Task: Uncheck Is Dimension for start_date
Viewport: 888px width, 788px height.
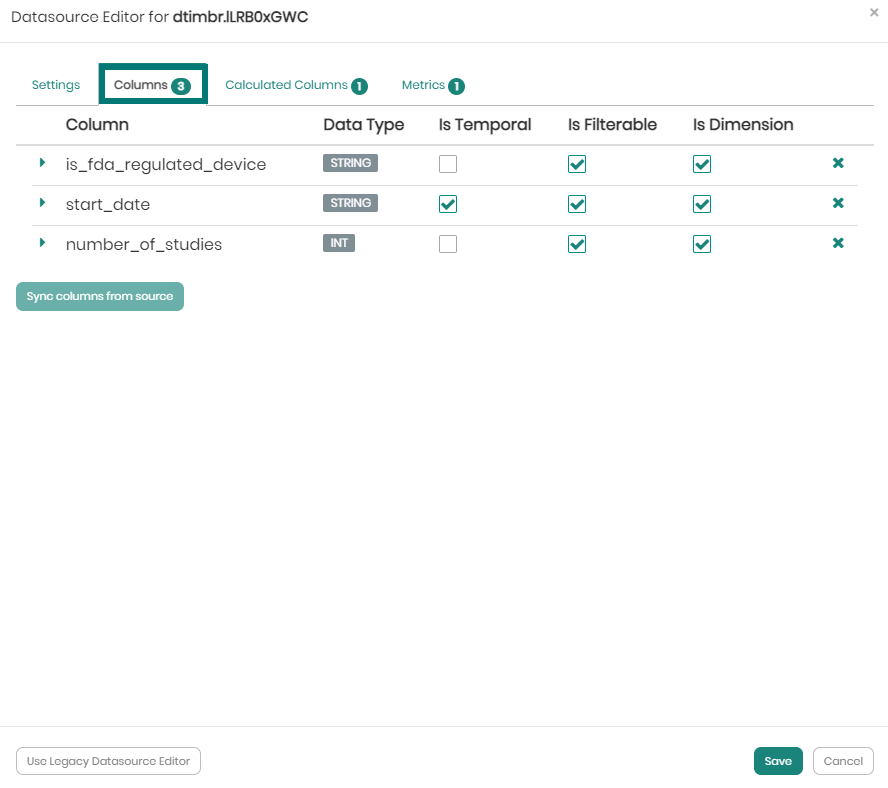Action: pyautogui.click(x=702, y=204)
